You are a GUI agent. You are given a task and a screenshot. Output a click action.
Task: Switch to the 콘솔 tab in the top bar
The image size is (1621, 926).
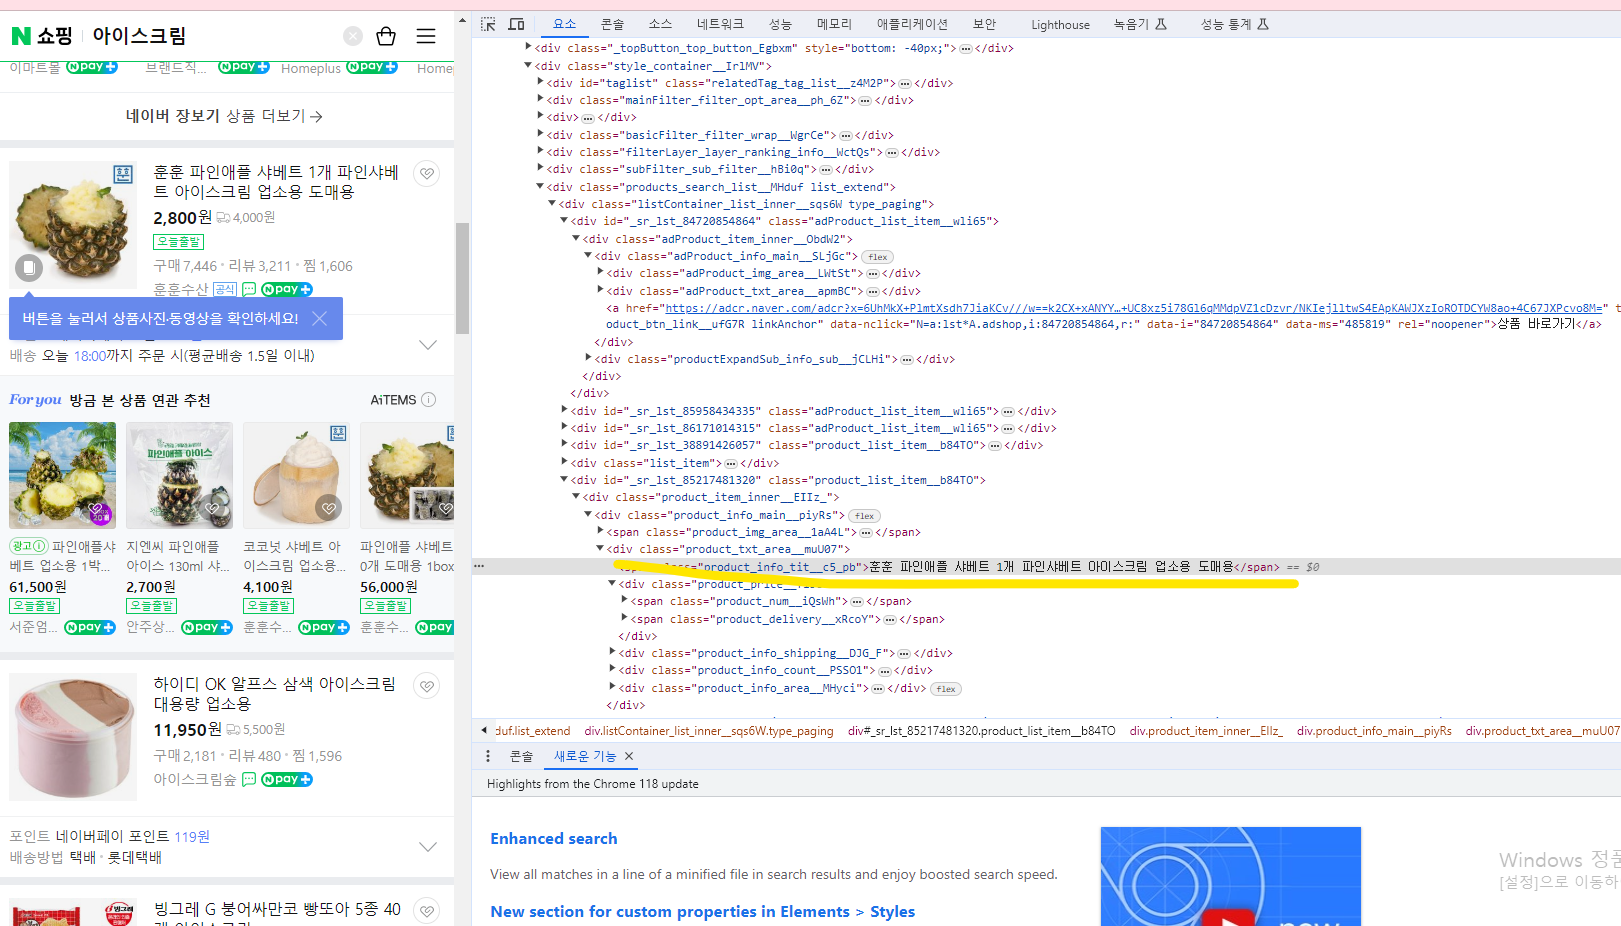click(612, 24)
